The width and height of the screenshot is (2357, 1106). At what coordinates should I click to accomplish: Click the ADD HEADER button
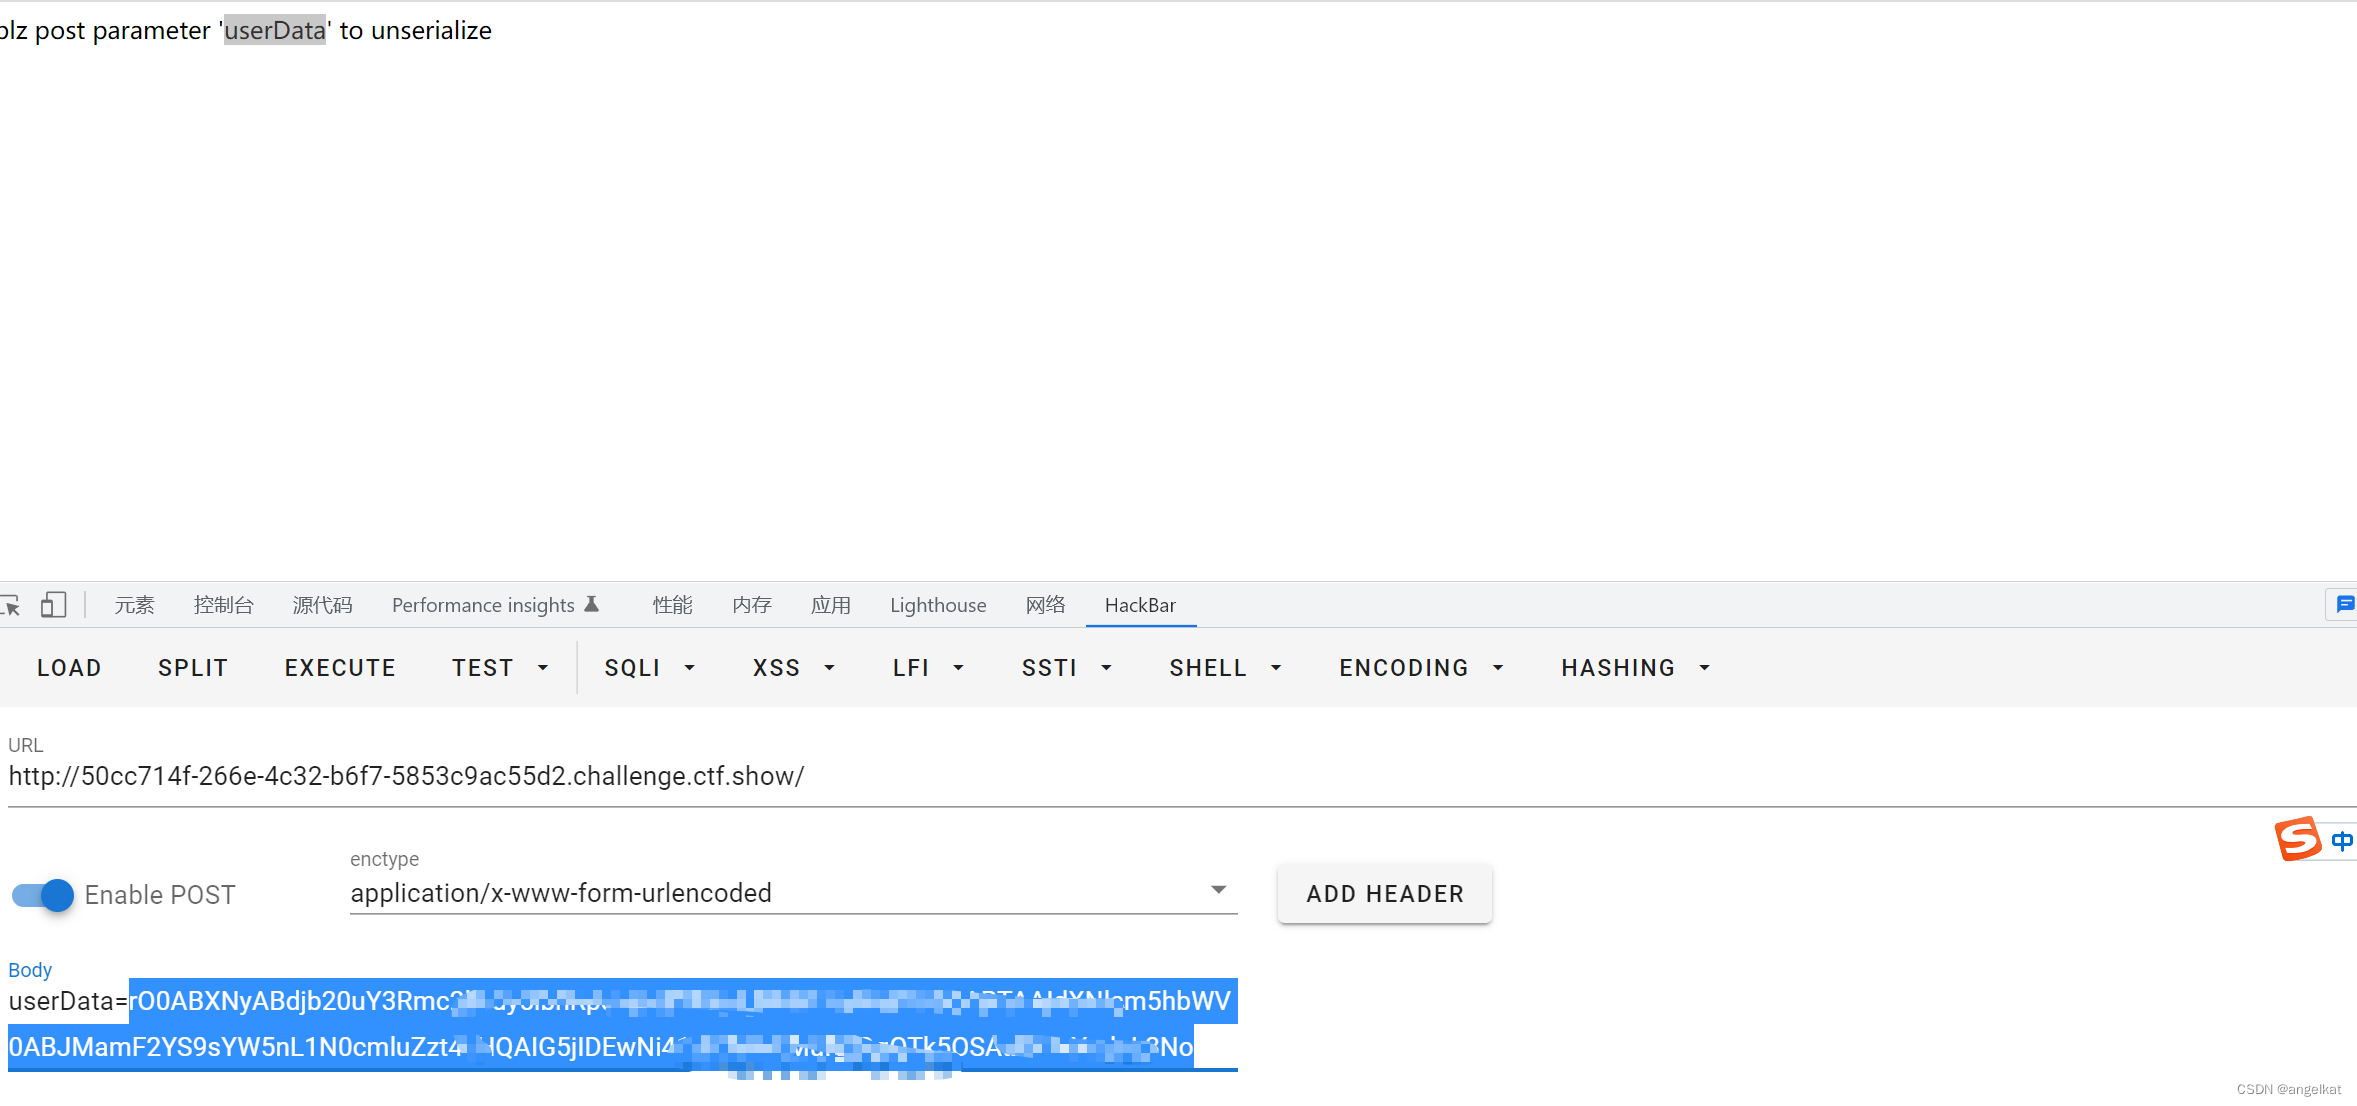point(1384,894)
